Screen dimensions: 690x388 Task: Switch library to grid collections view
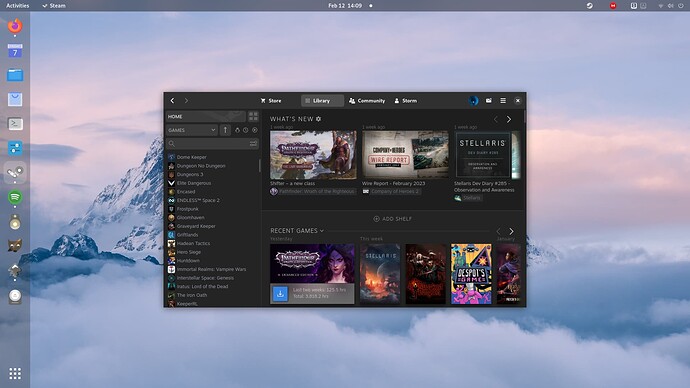[x=253, y=117]
